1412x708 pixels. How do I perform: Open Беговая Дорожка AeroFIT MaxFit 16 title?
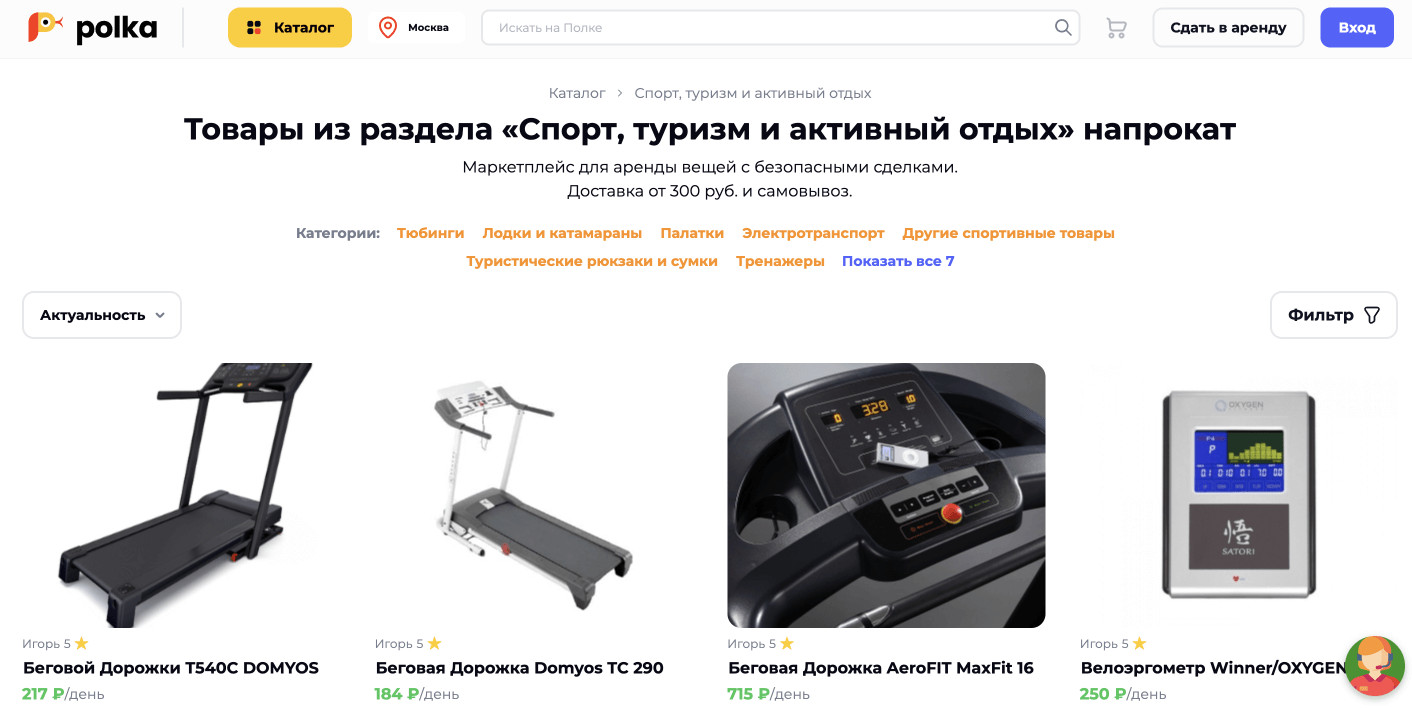click(x=881, y=668)
